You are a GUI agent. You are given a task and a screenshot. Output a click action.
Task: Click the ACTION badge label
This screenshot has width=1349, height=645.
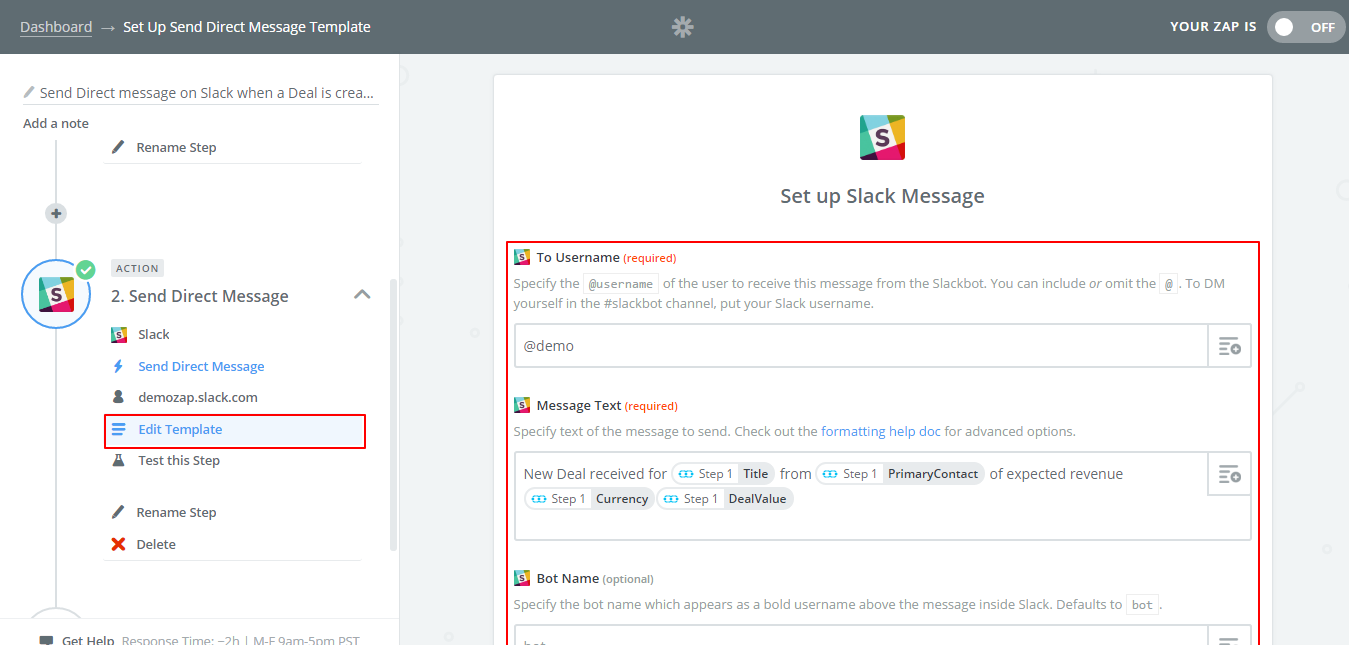tap(137, 268)
